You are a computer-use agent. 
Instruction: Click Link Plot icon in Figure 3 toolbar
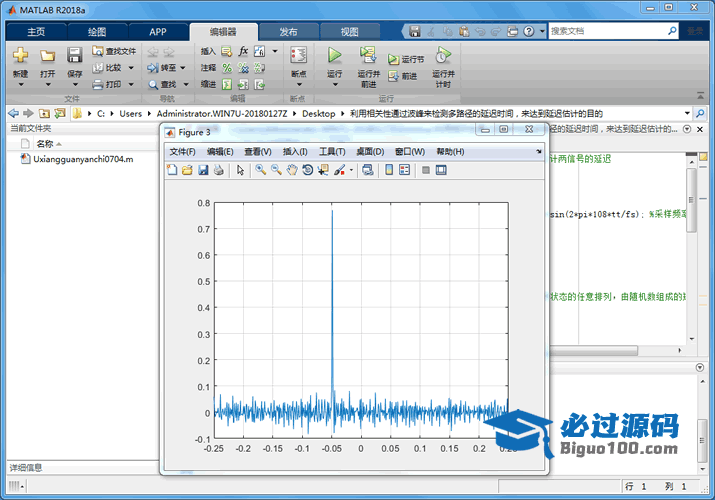[368, 170]
